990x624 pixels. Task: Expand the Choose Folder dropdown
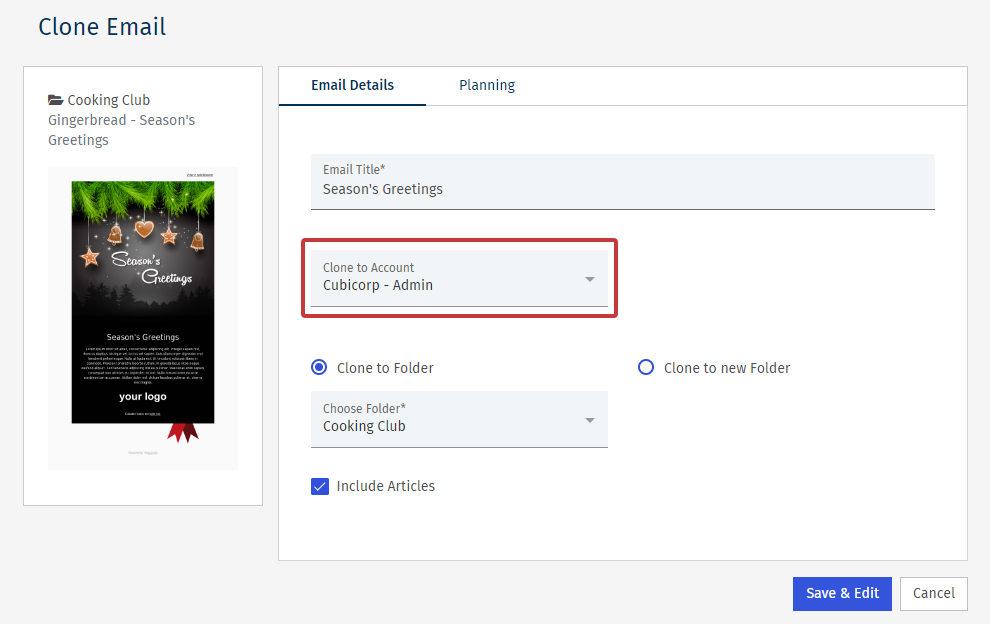point(459,419)
